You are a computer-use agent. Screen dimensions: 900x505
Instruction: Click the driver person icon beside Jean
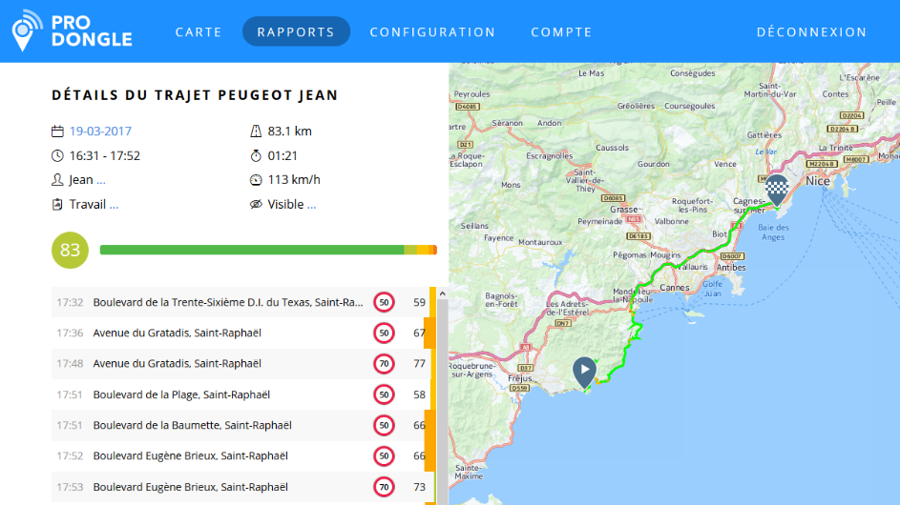point(57,180)
